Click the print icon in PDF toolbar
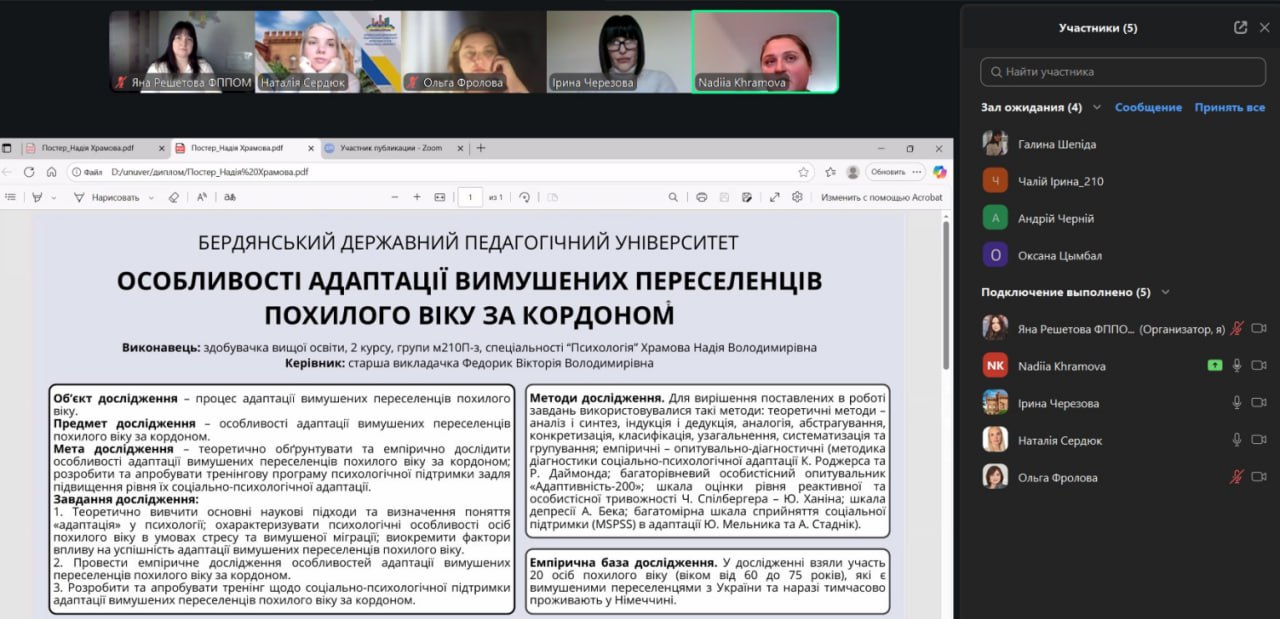 coord(701,197)
